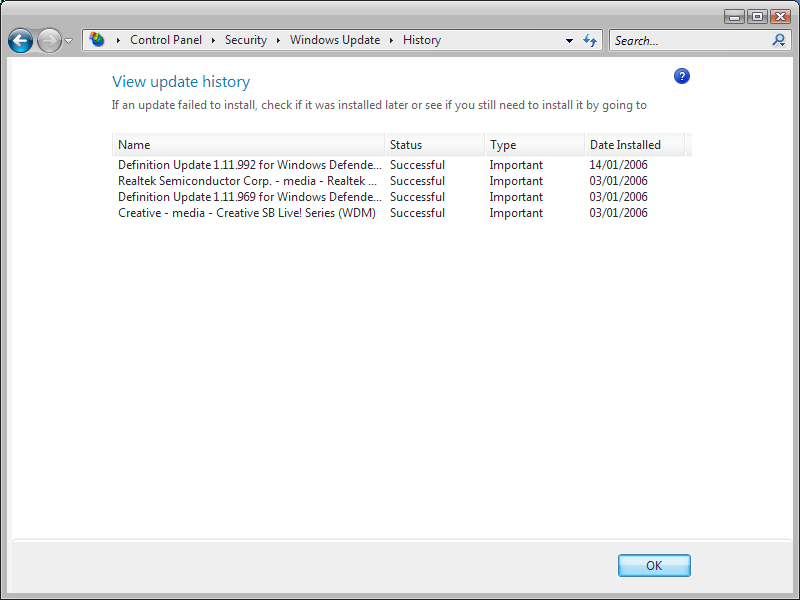This screenshot has width=800, height=600.
Task: Click the 14/01/2006 install date
Action: click(618, 165)
